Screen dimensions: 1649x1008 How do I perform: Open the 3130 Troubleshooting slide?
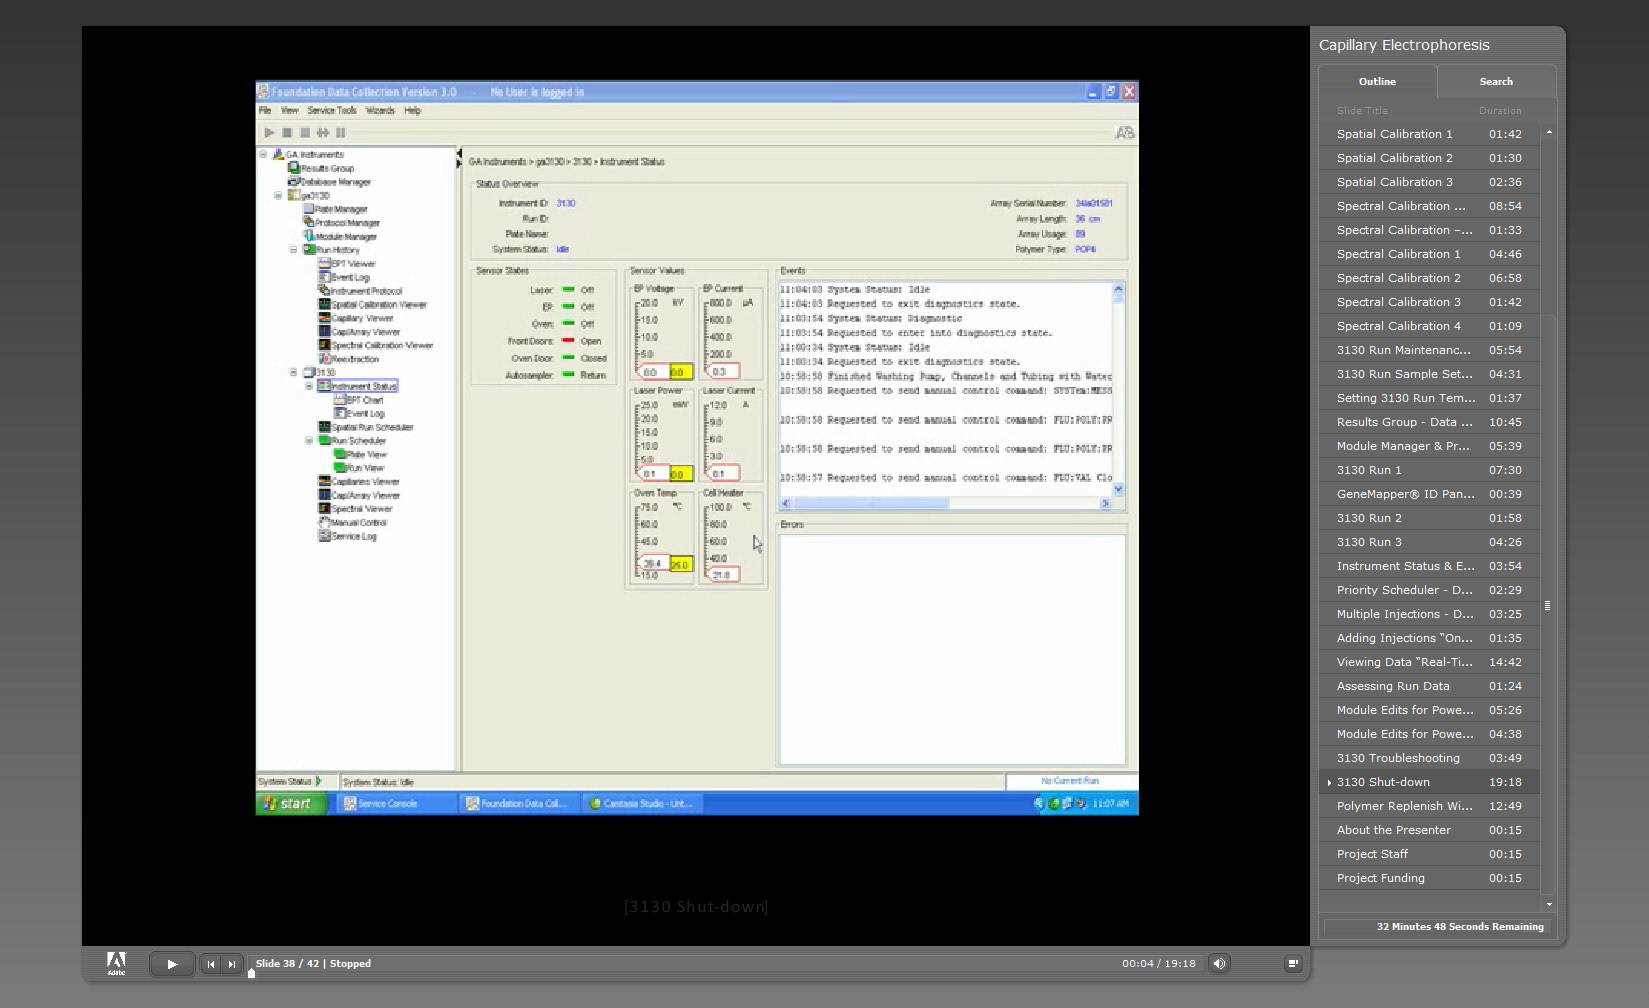coord(1429,758)
